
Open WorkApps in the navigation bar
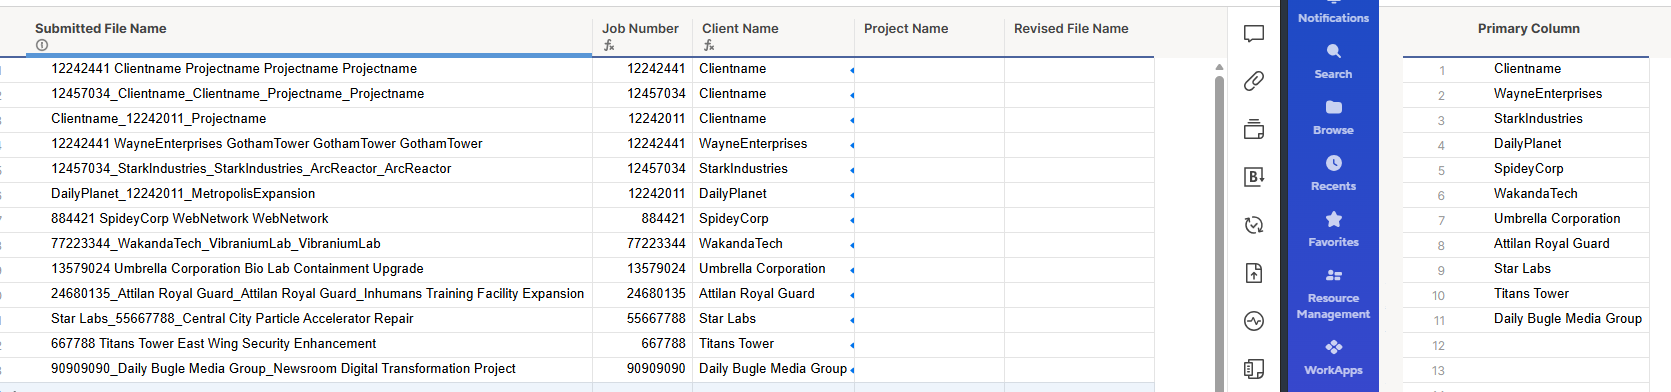[1333, 357]
